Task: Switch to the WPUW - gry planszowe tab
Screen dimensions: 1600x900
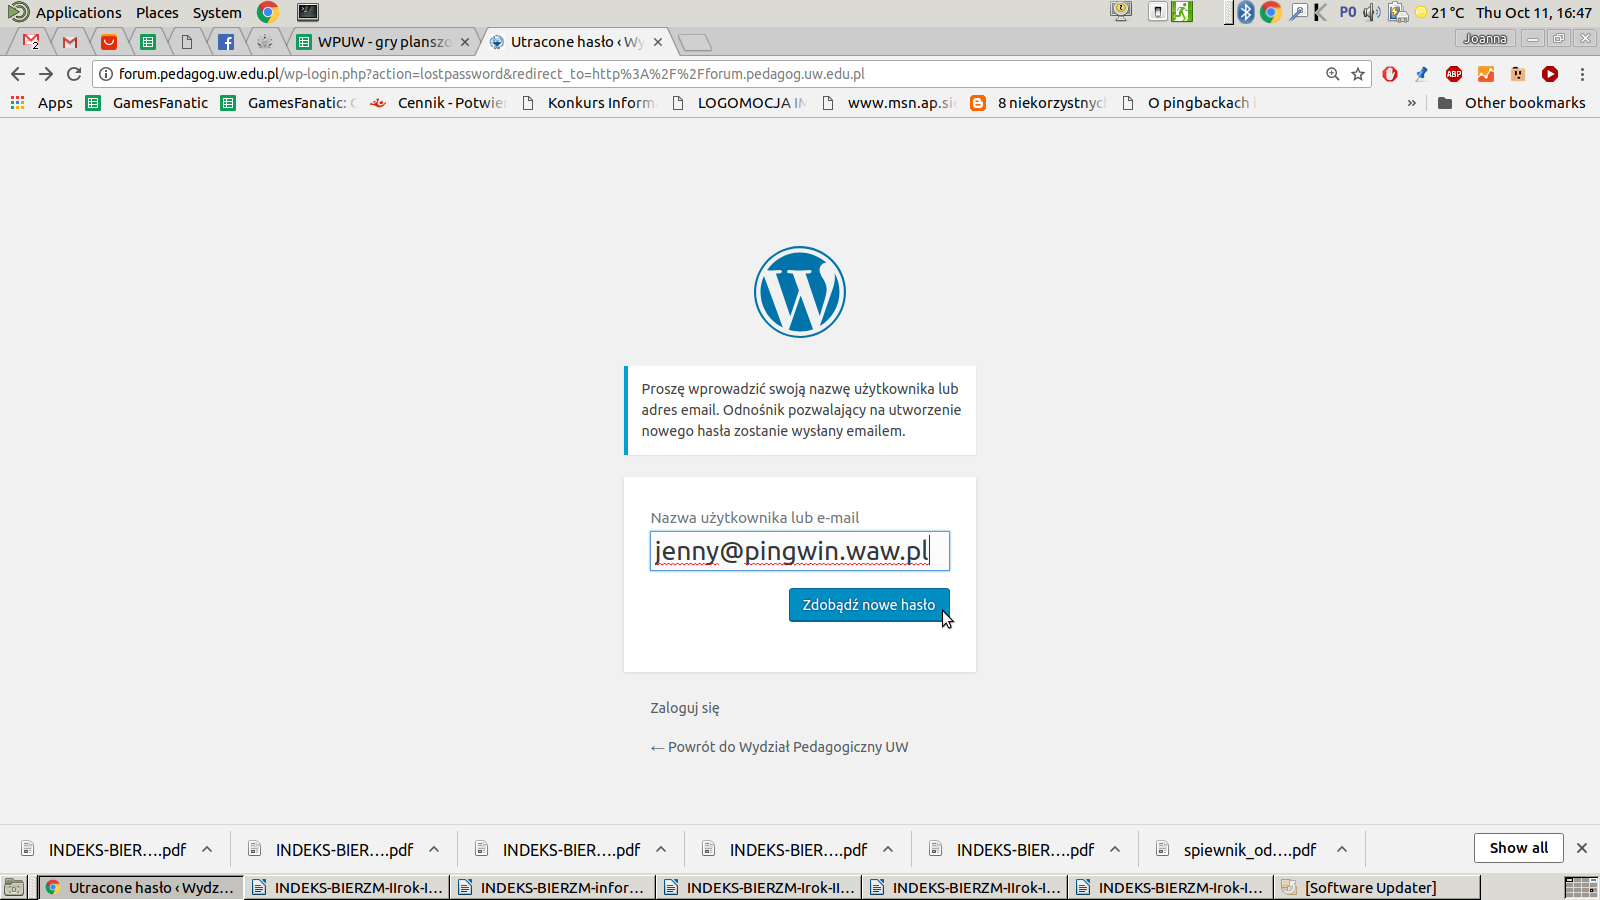Action: coord(384,42)
